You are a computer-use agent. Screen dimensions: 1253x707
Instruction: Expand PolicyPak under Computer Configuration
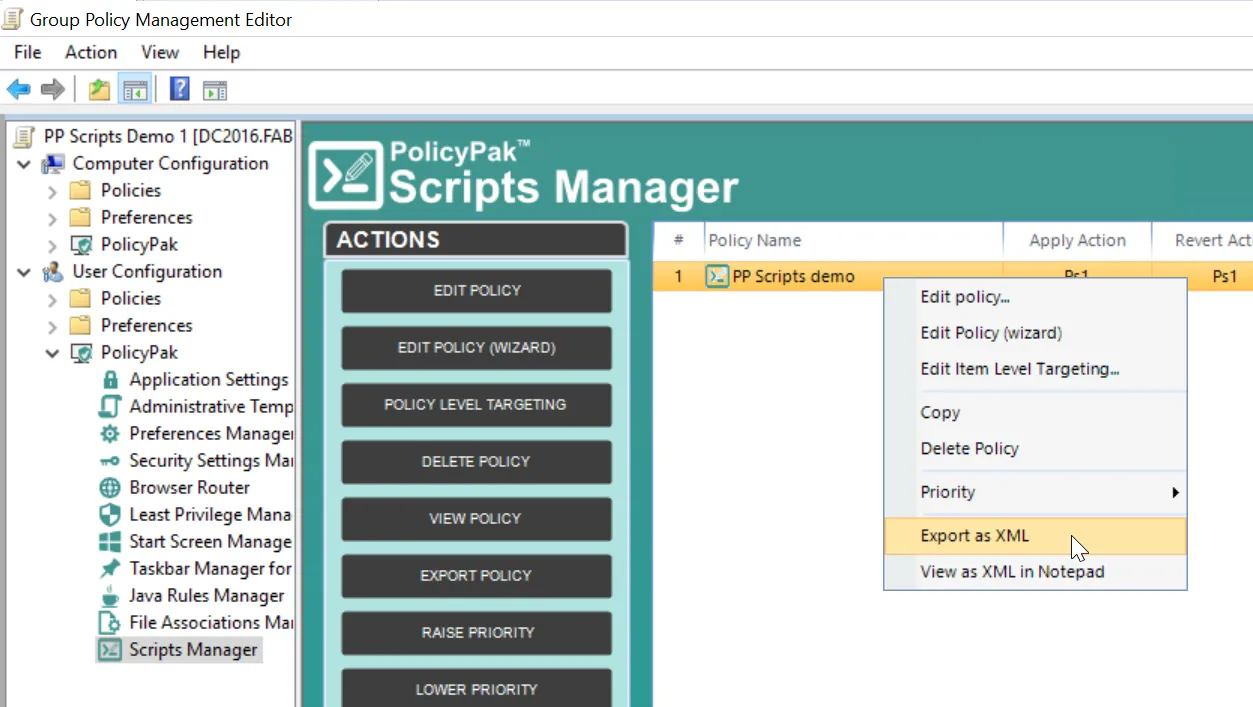point(52,245)
